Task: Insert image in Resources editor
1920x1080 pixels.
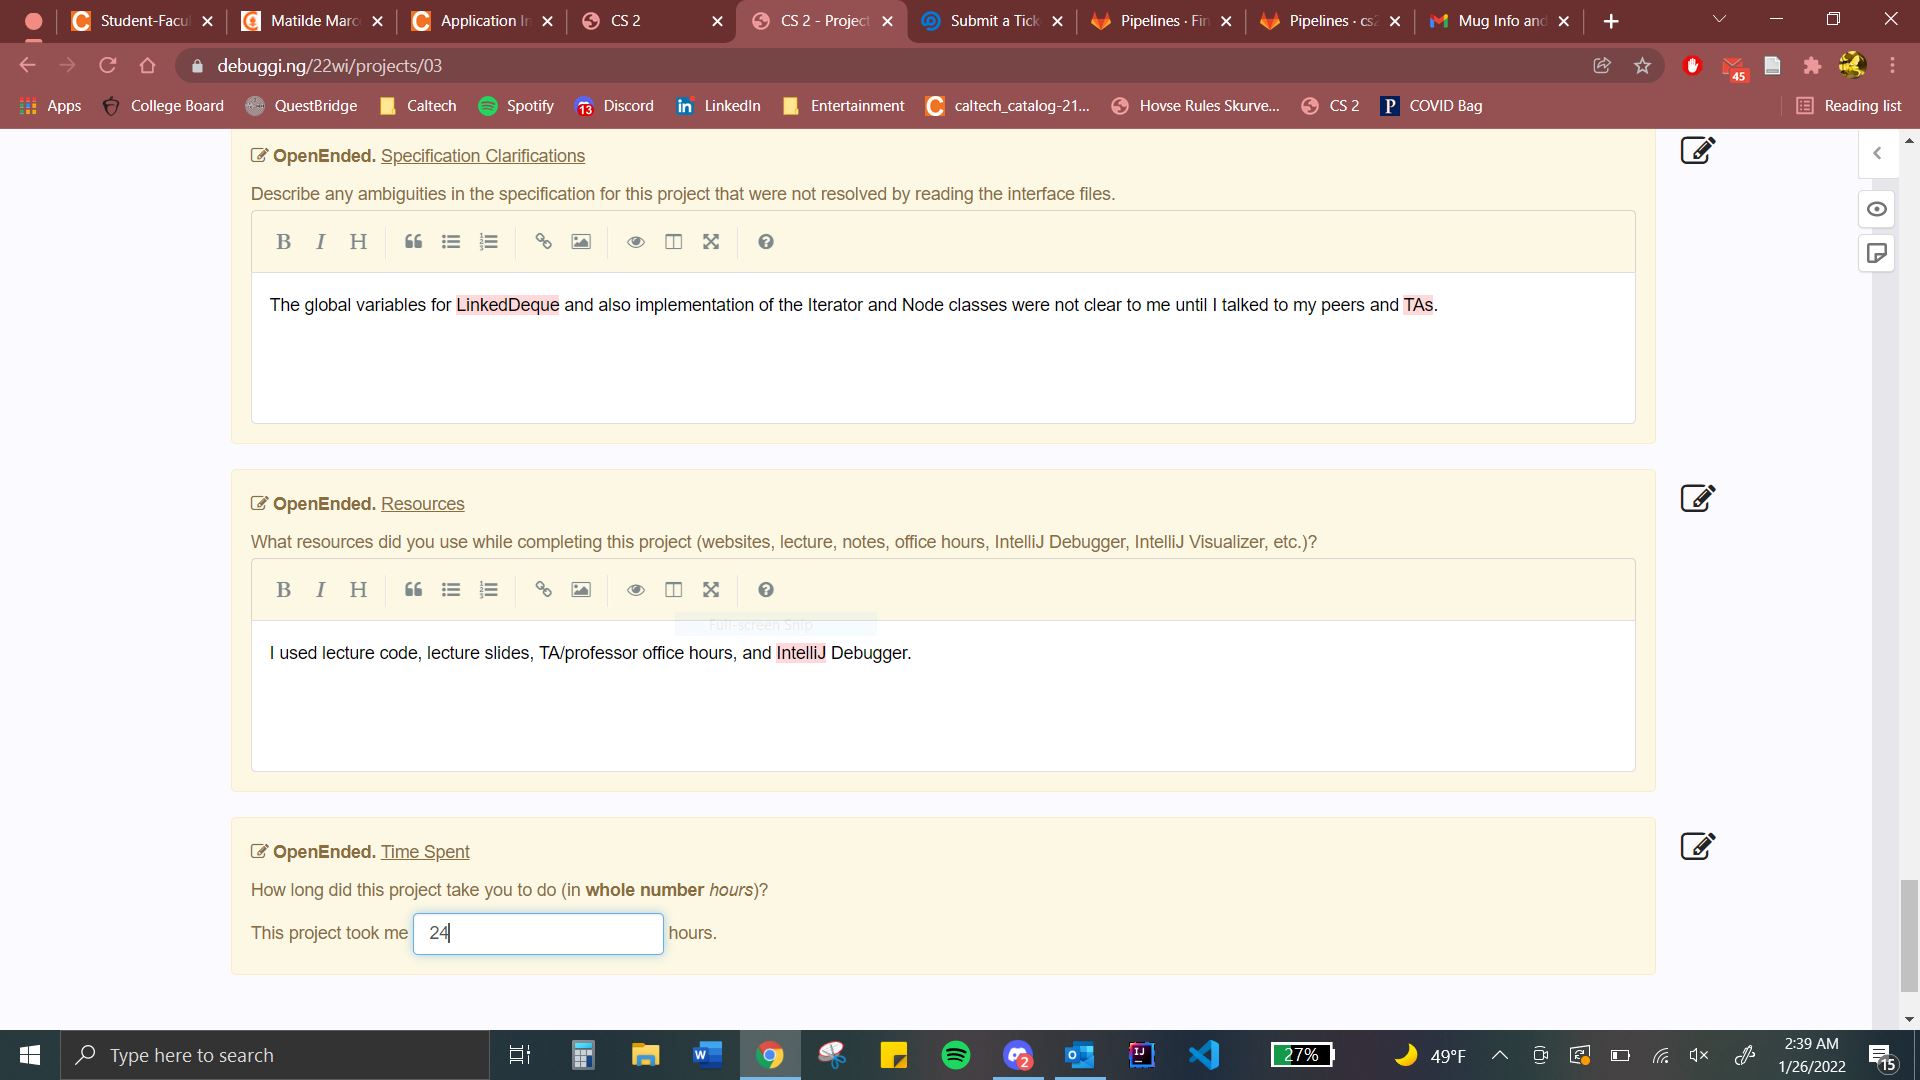Action: coord(581,590)
